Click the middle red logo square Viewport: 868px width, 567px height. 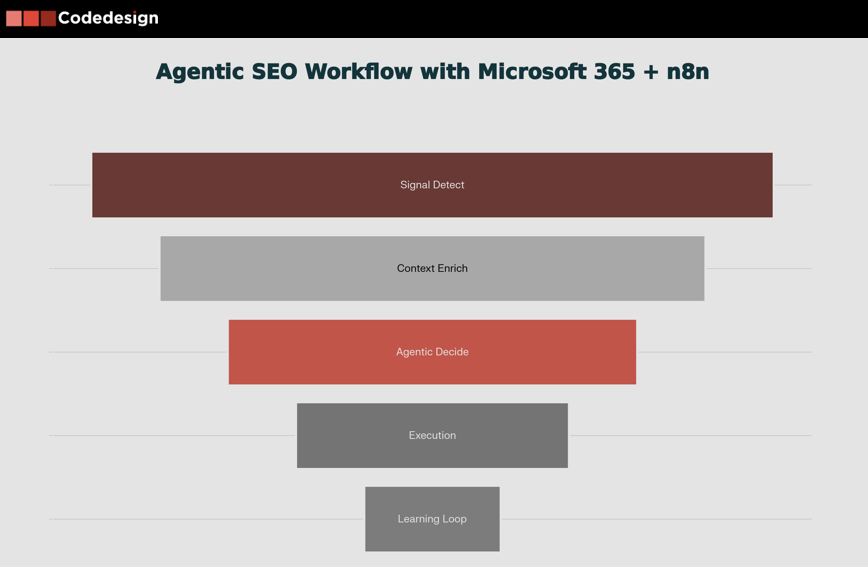(31, 18)
